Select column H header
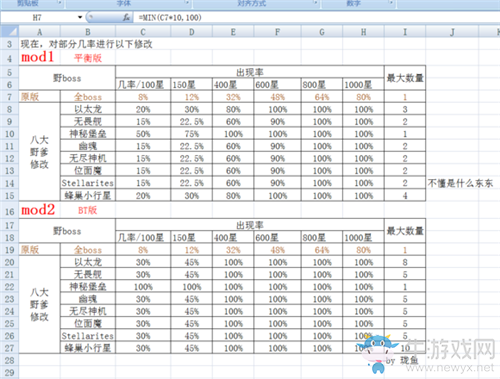Viewport: 500px width, 379px height. coord(363,32)
